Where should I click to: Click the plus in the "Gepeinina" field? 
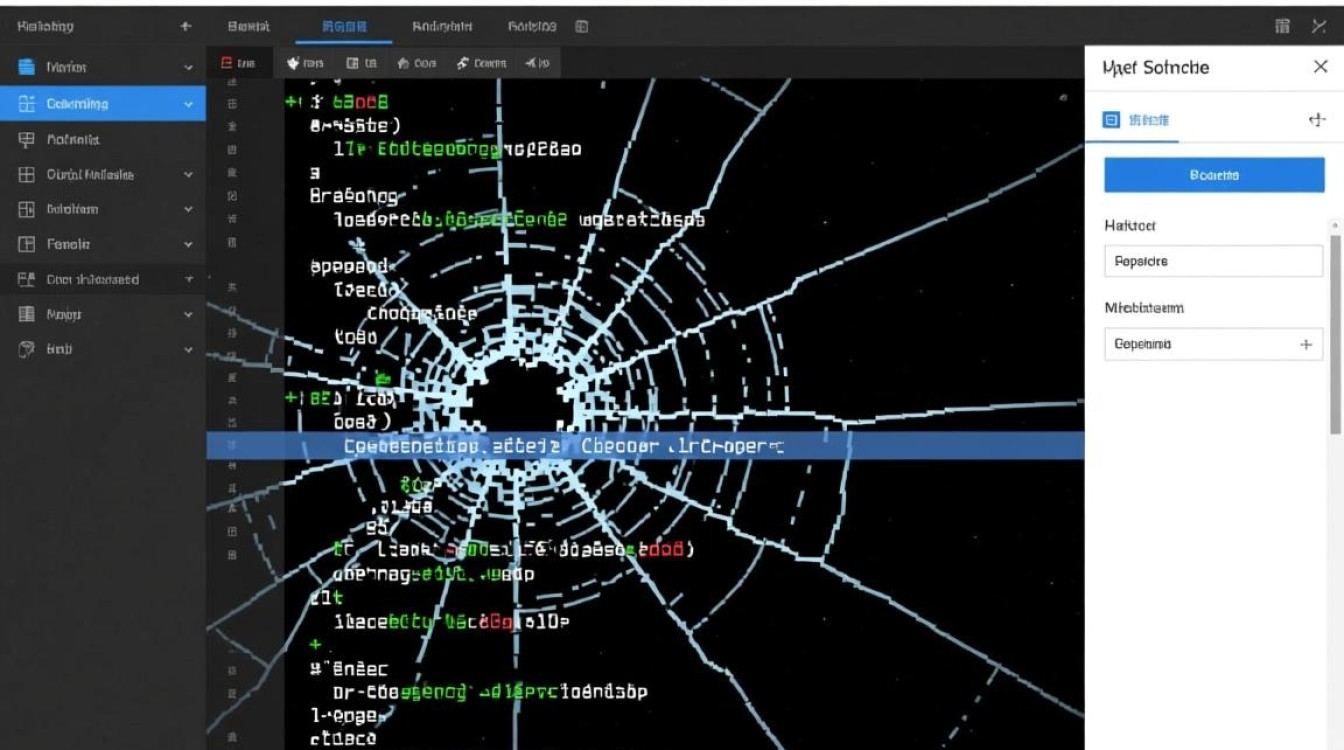click(1305, 344)
